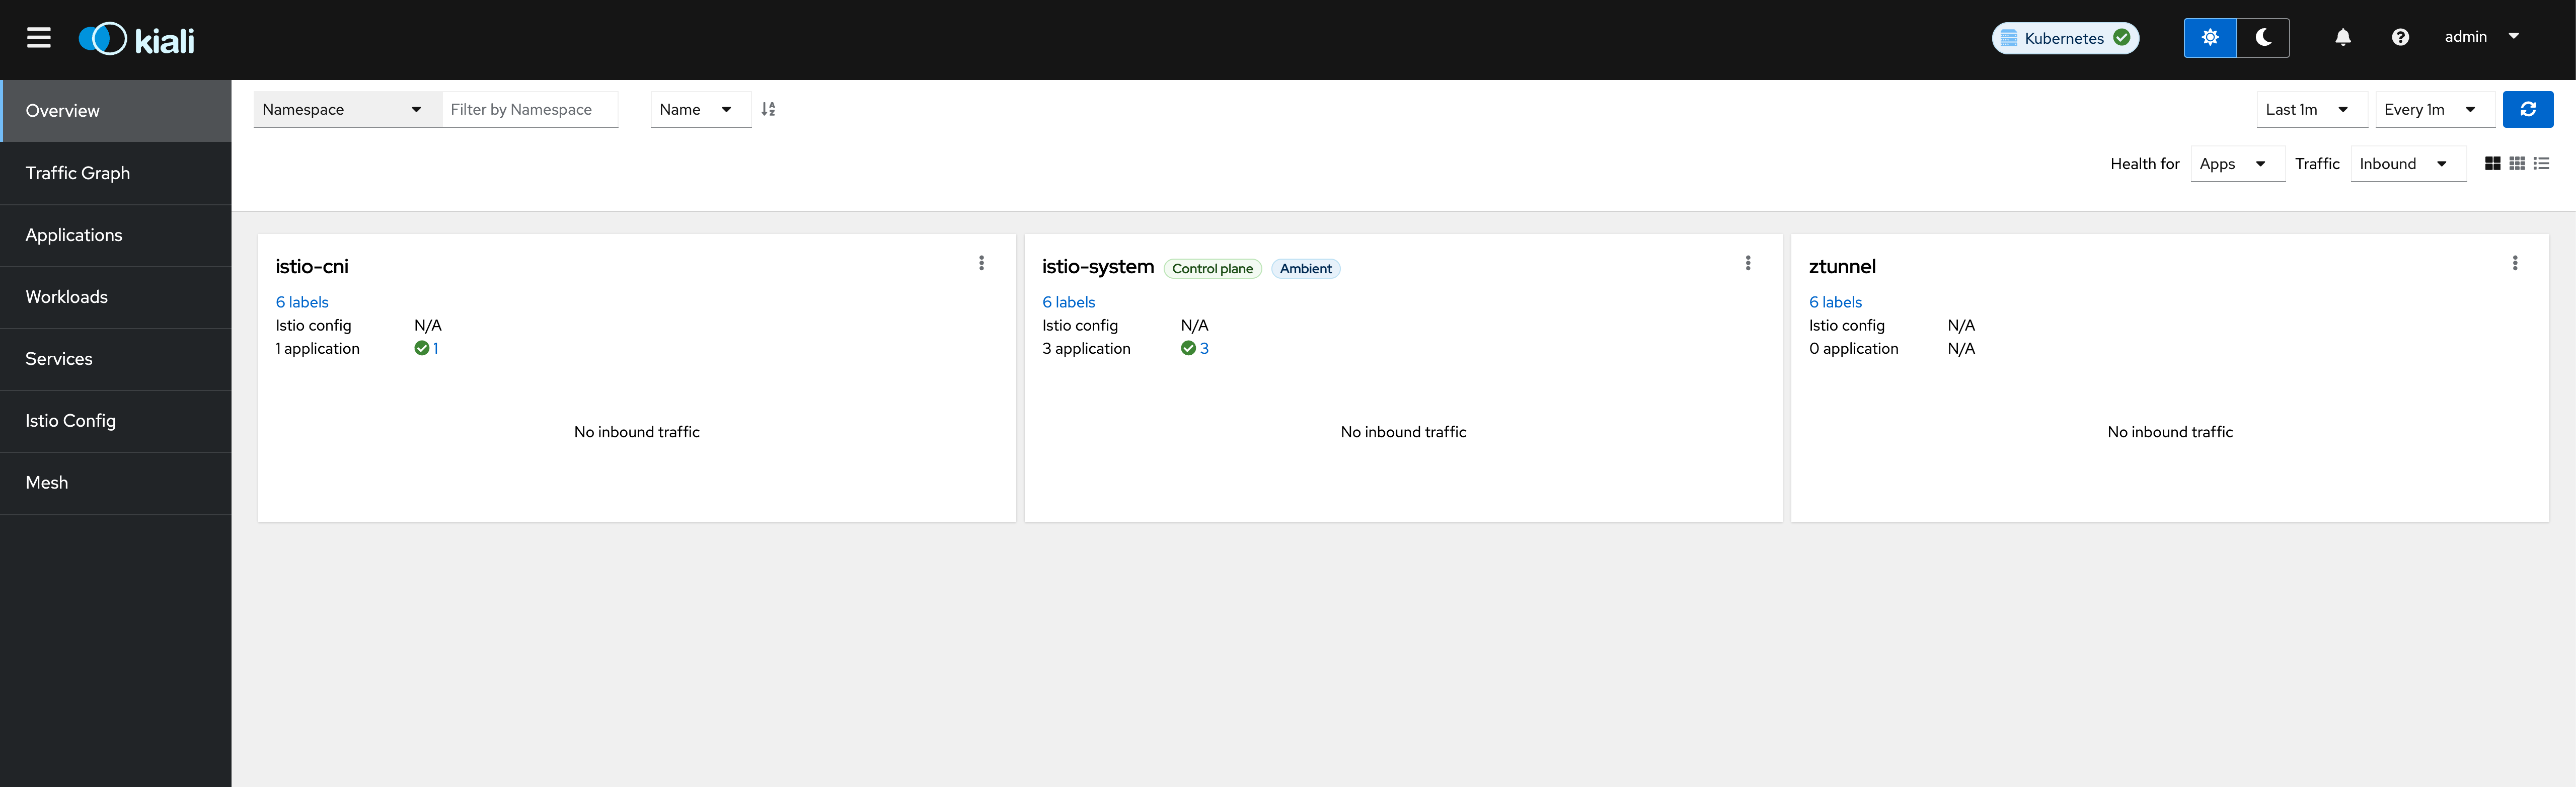This screenshot has width=2576, height=787.
Task: Click the Kubernetes cluster status badge
Action: (2064, 38)
